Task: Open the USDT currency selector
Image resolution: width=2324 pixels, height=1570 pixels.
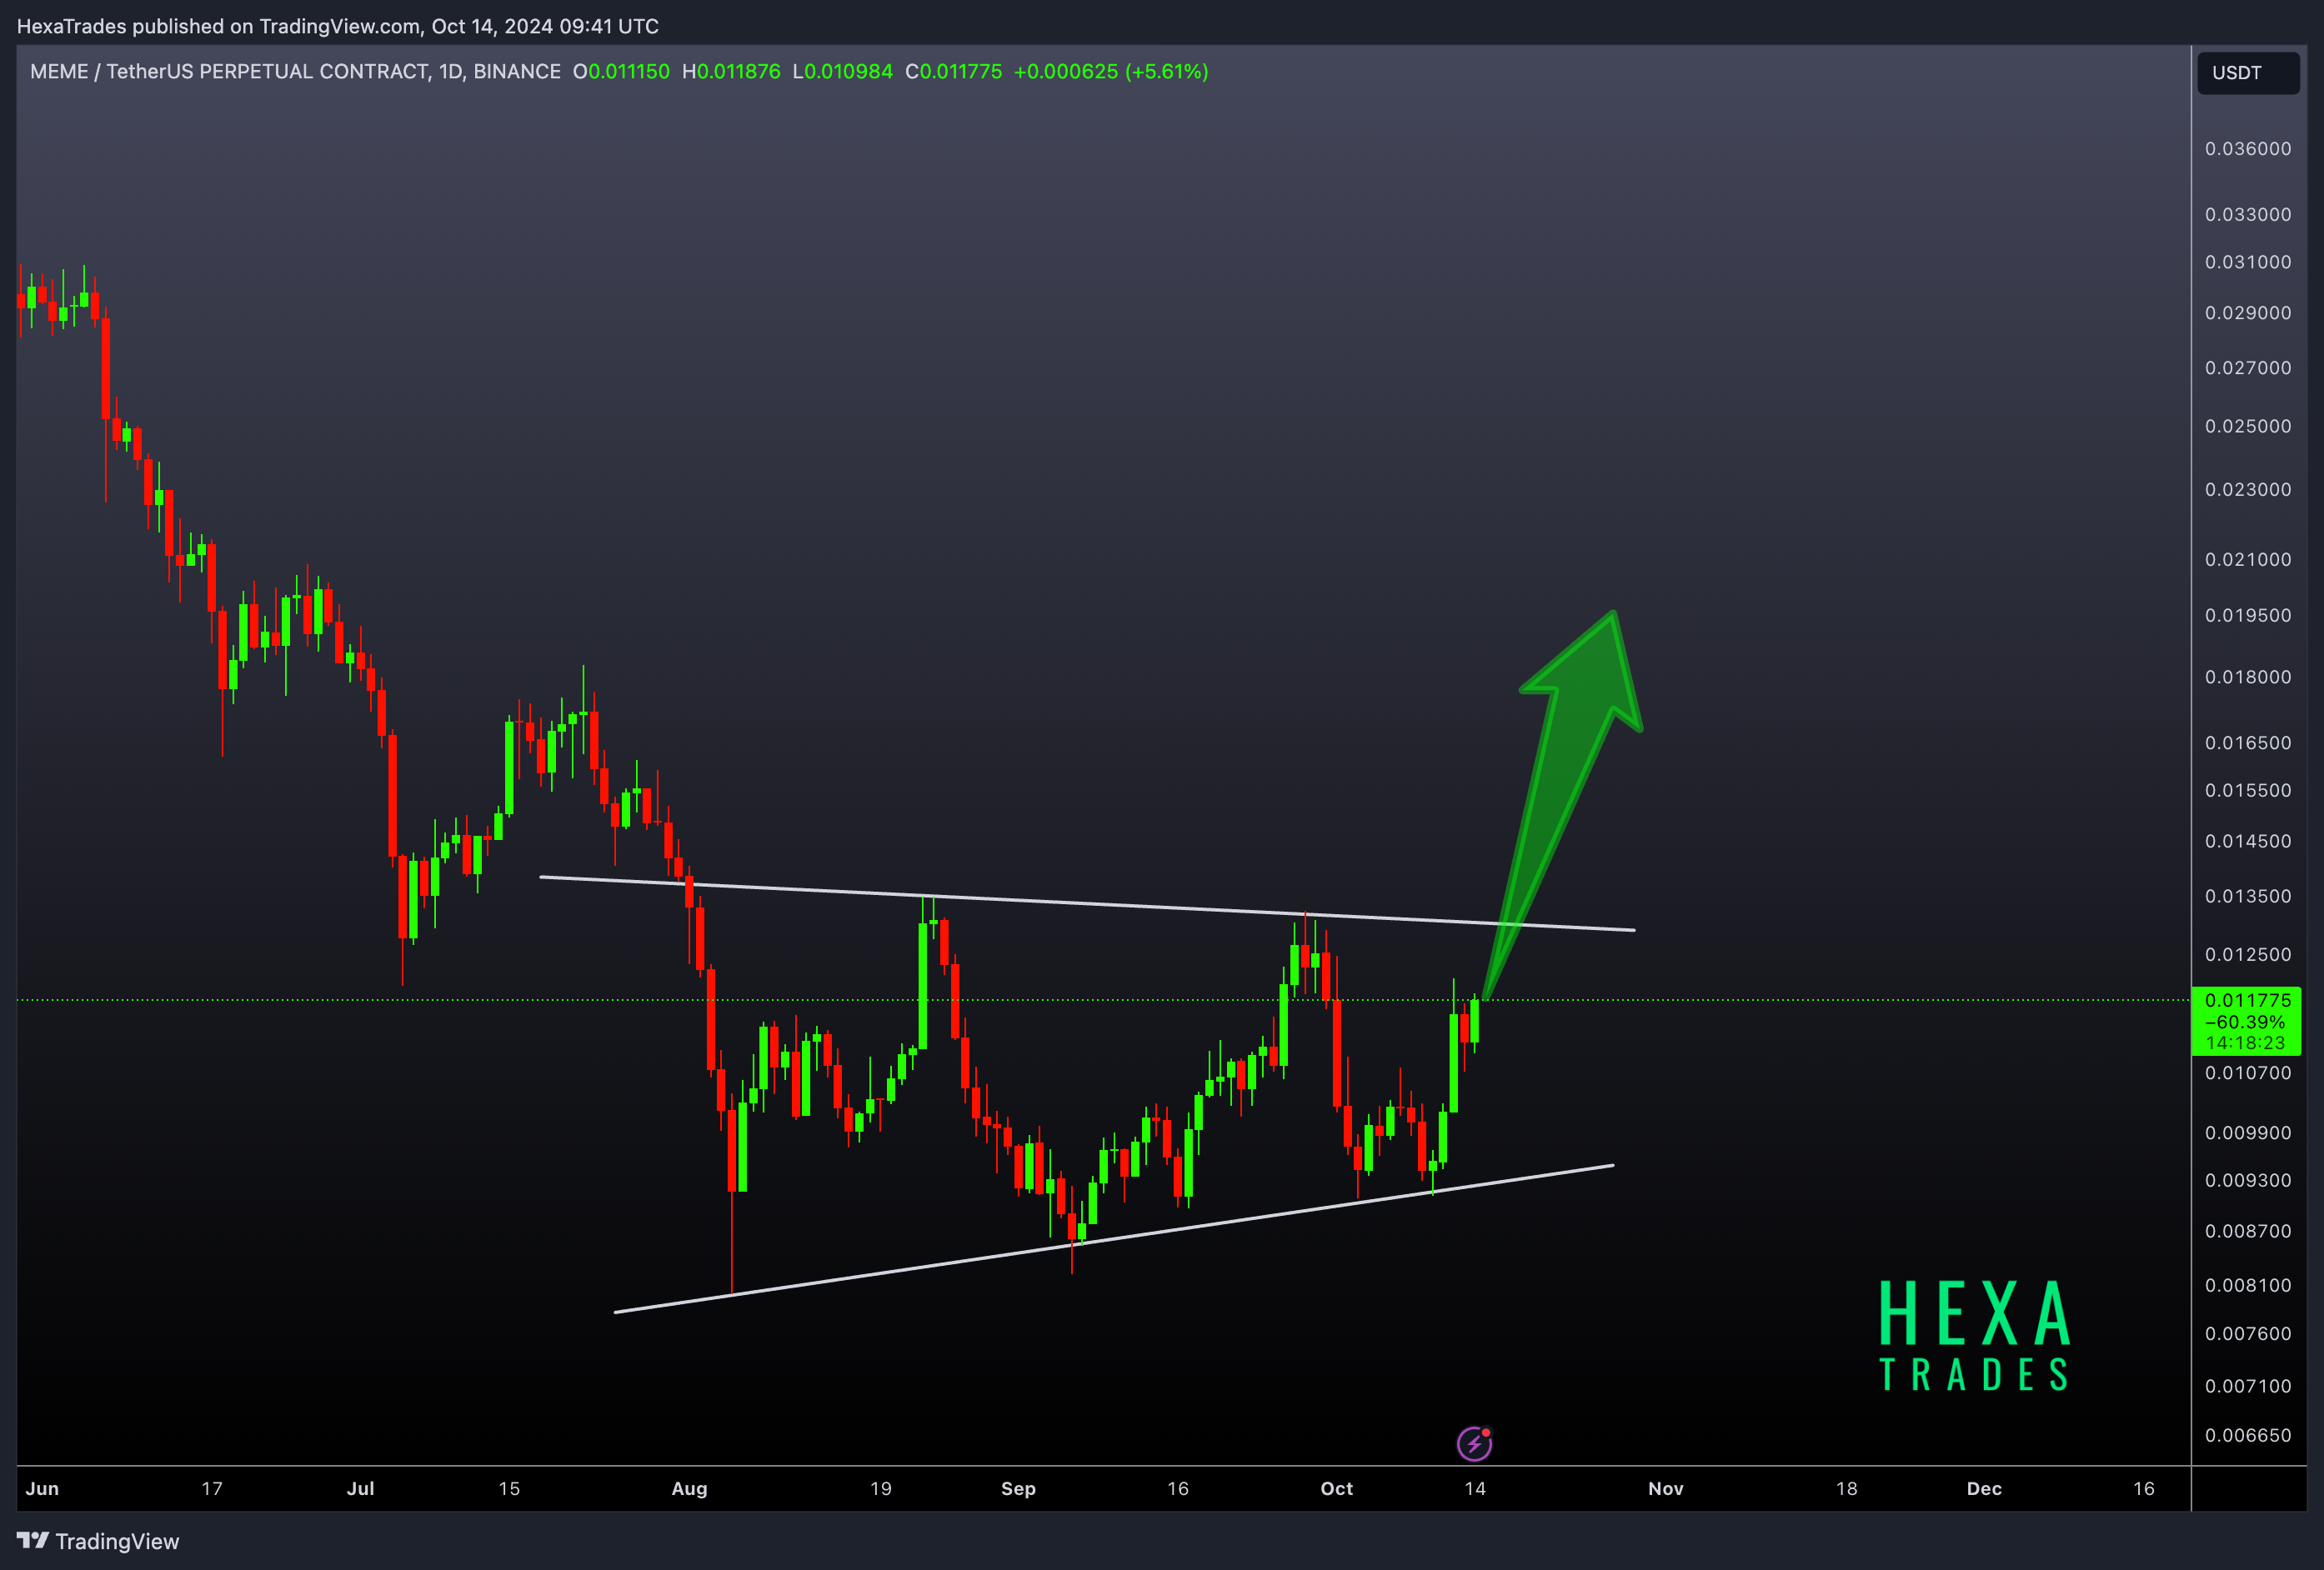Action: (2248, 73)
